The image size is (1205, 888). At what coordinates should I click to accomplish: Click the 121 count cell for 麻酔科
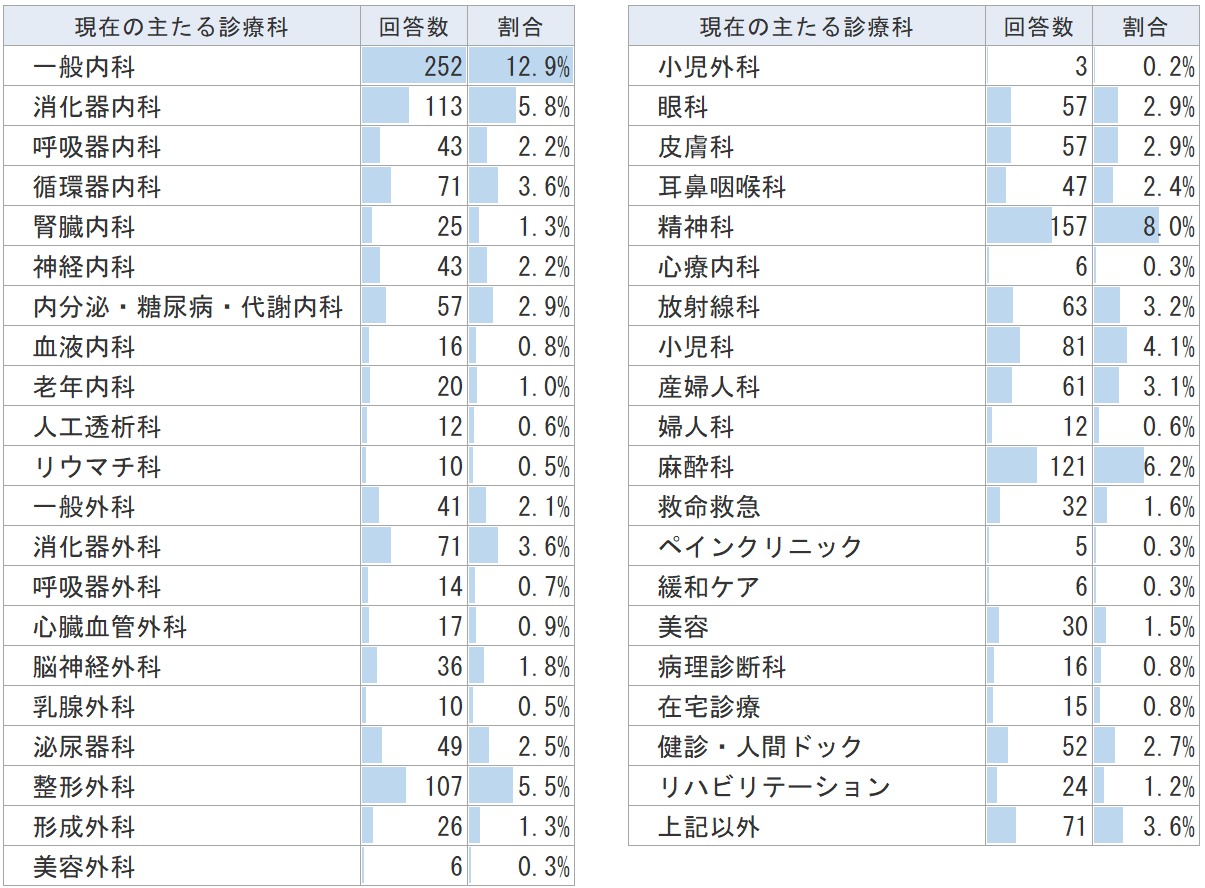1038,467
